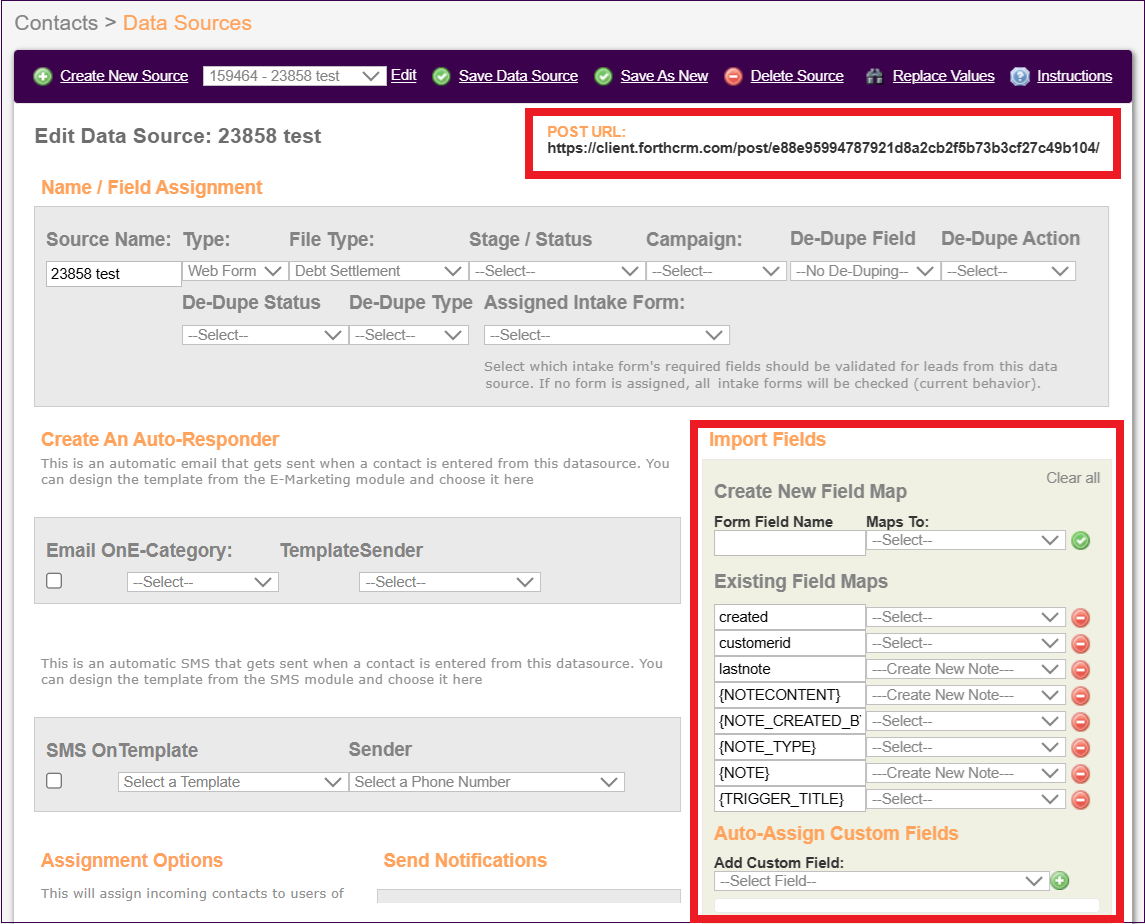Open the data source selector '159464 - 23858 test'
The width and height of the screenshot is (1145, 924).
[294, 76]
